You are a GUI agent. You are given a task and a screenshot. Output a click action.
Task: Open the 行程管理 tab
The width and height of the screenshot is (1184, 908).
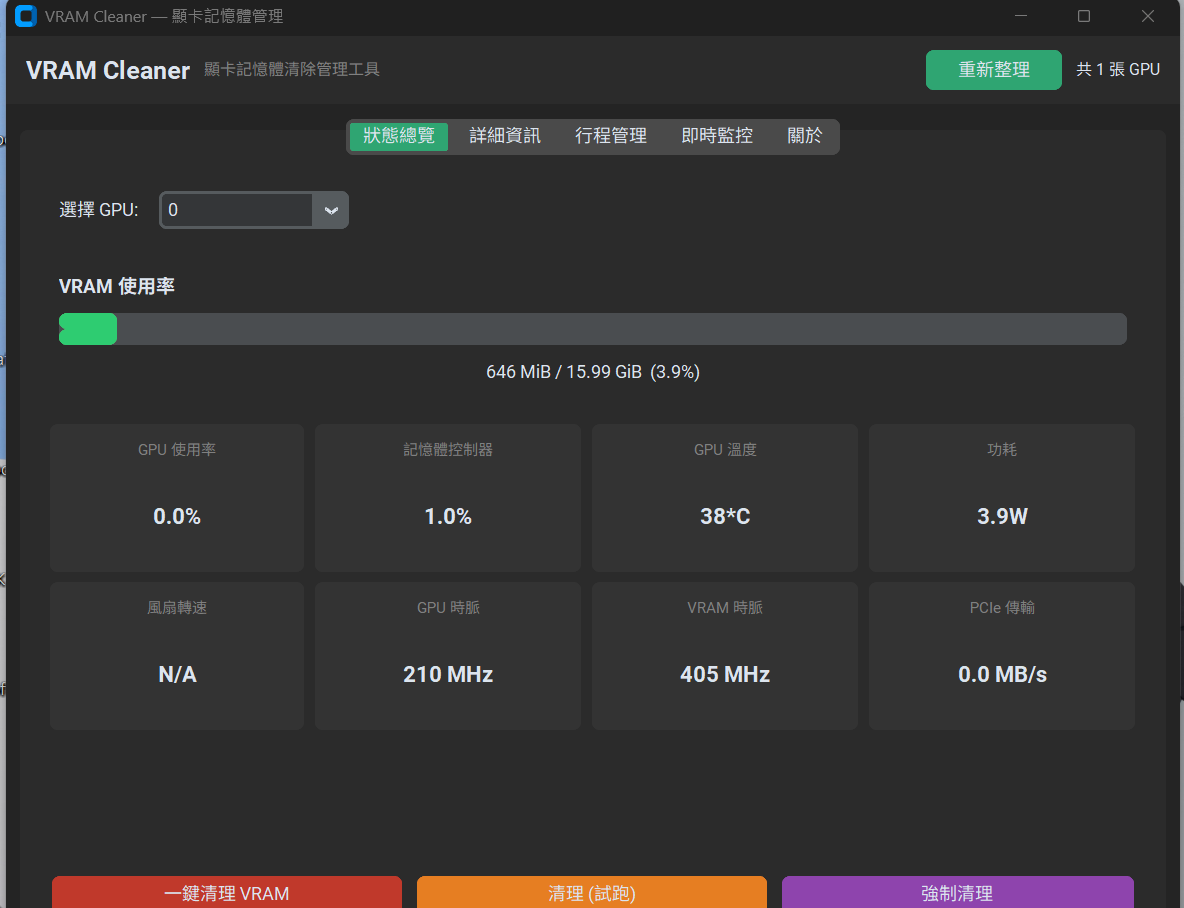point(611,136)
